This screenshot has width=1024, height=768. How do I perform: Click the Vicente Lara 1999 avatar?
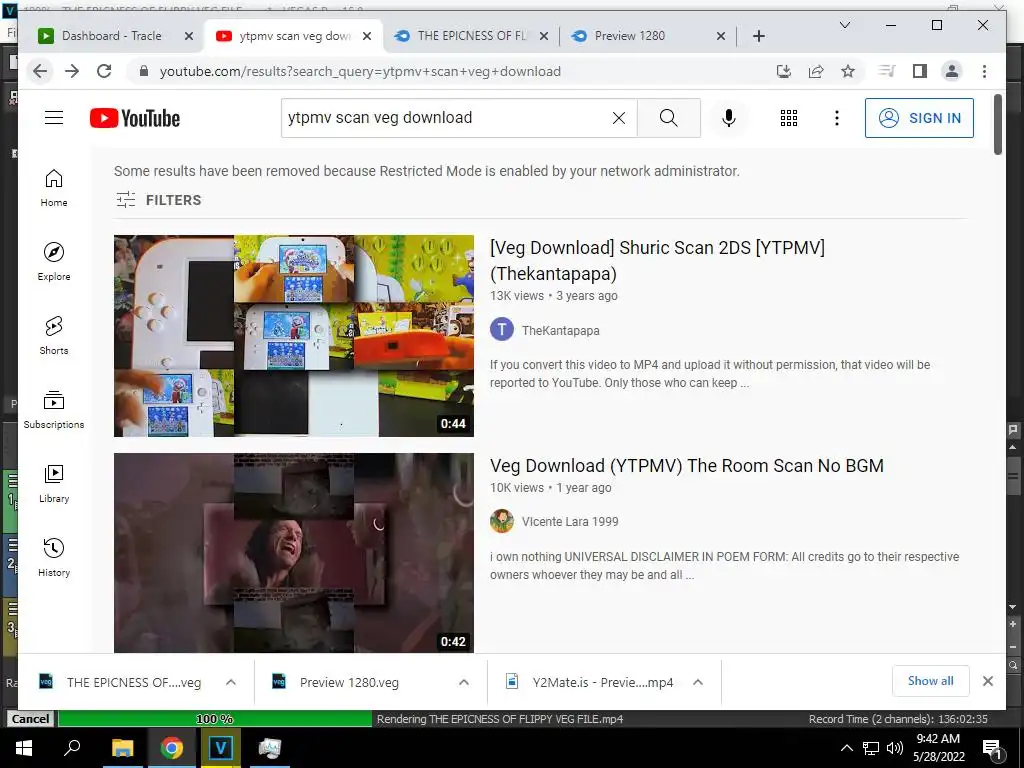(502, 521)
